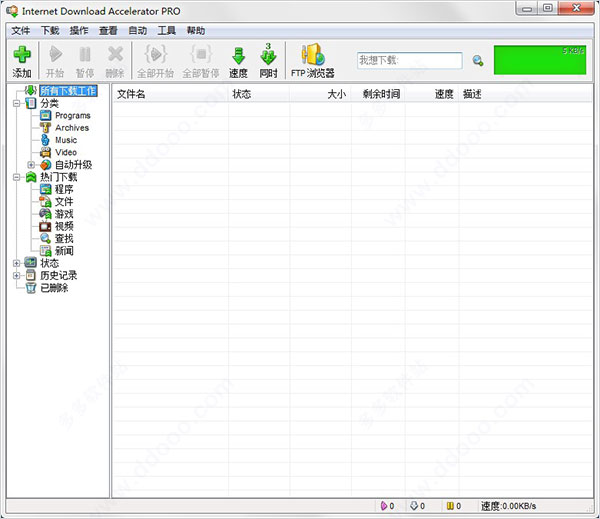Click the 删除 (Delete) toolbar icon
Viewport: 600px width, 519px height.
(115, 61)
